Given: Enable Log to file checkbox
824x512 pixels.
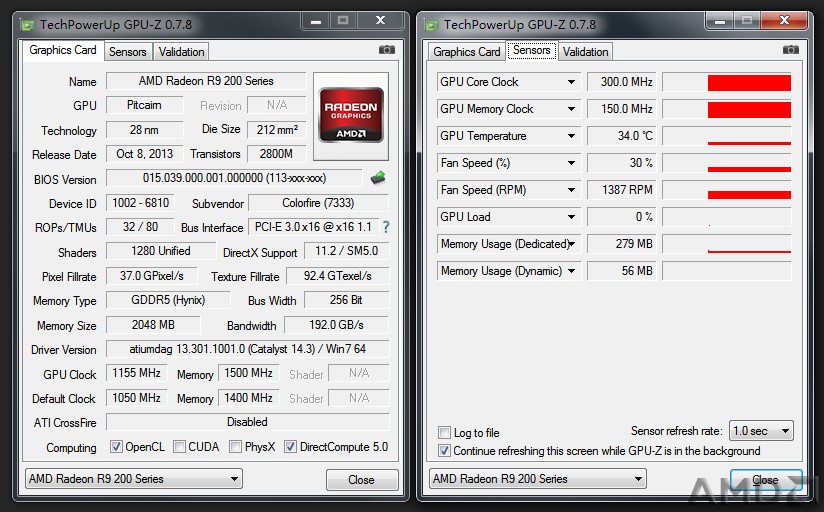Looking at the screenshot, I should pyautogui.click(x=445, y=433).
